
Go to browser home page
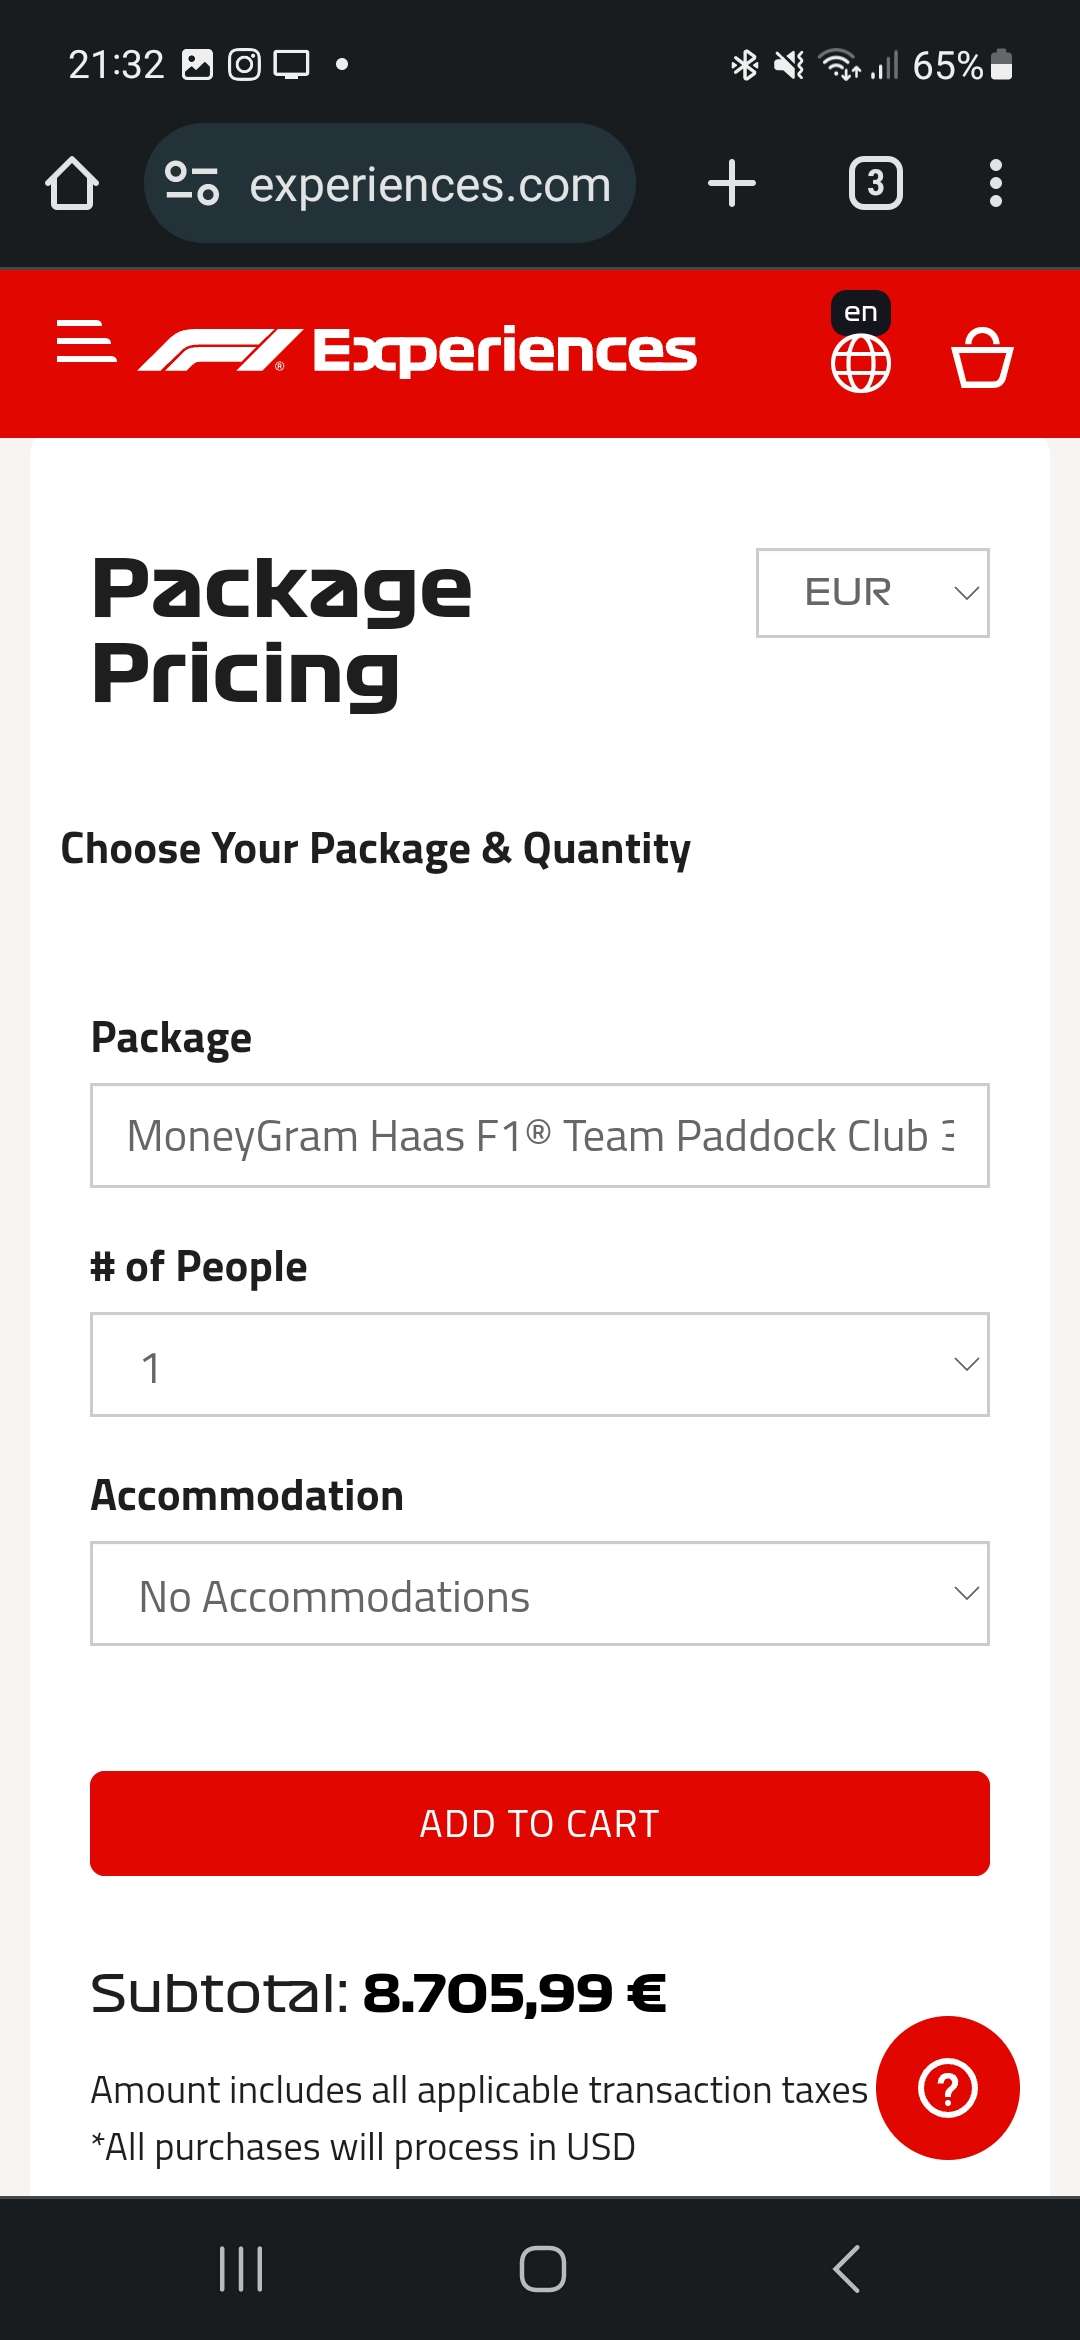72,184
